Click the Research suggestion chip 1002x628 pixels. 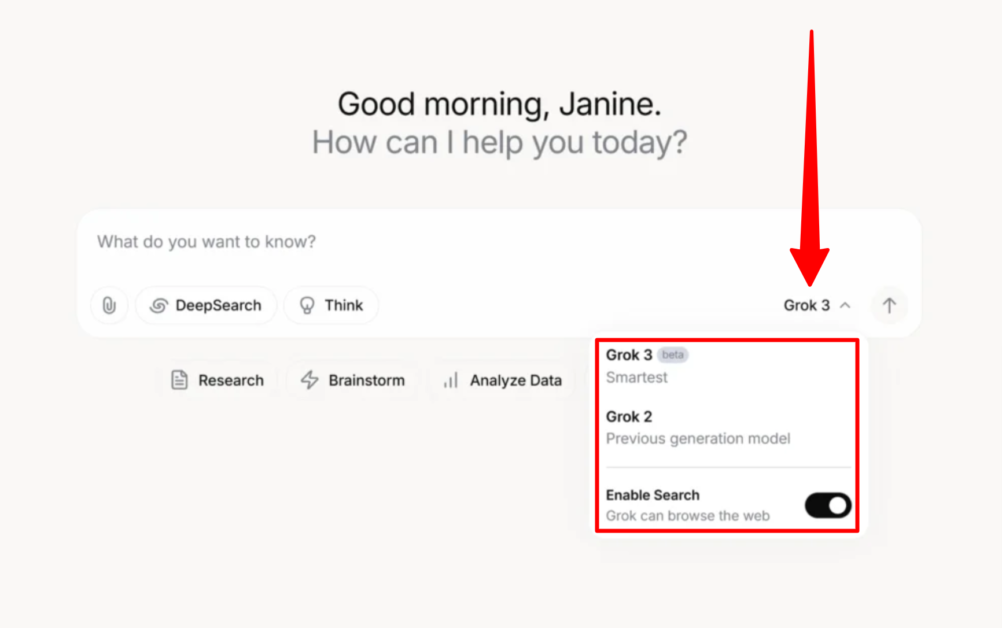(217, 380)
